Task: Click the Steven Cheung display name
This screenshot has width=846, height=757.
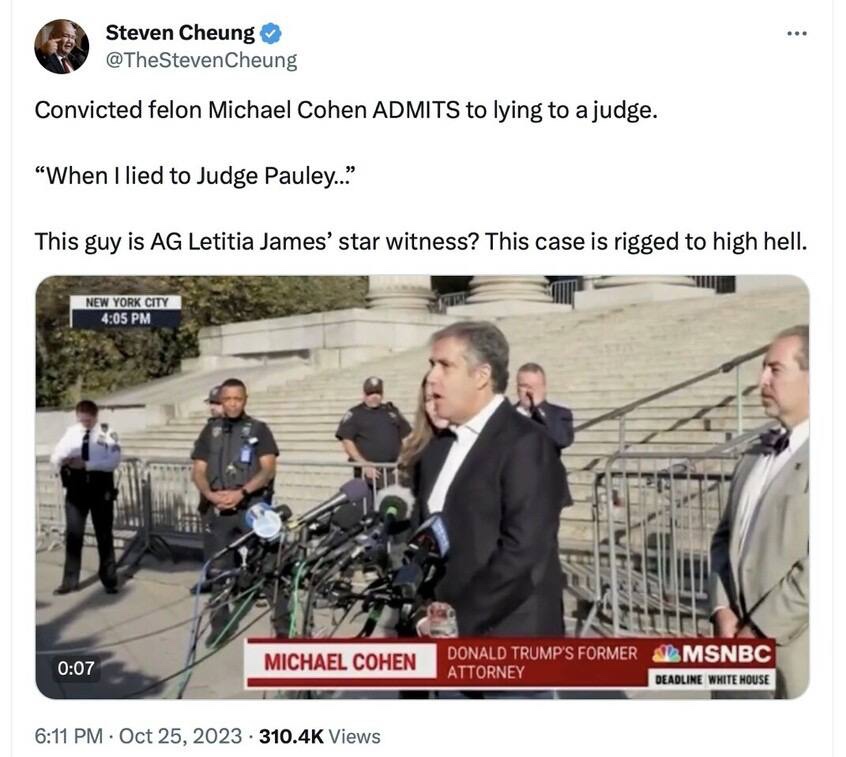Action: pos(180,33)
